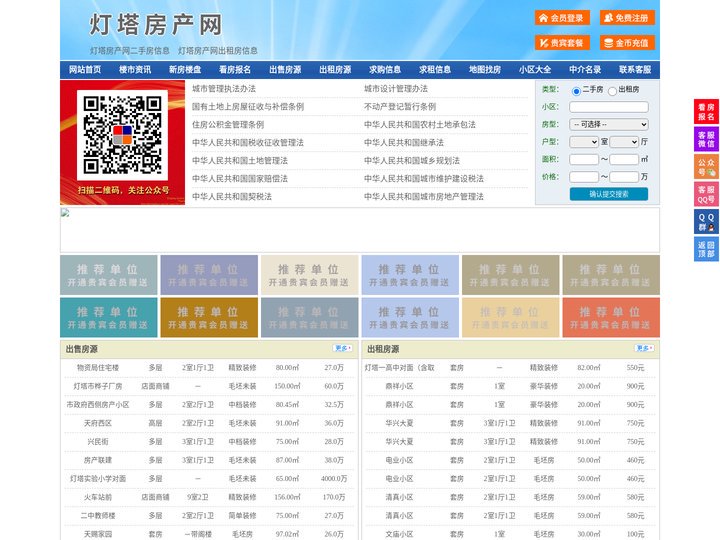Go to 网站首页 in navigation bar

pyautogui.click(x=85, y=70)
